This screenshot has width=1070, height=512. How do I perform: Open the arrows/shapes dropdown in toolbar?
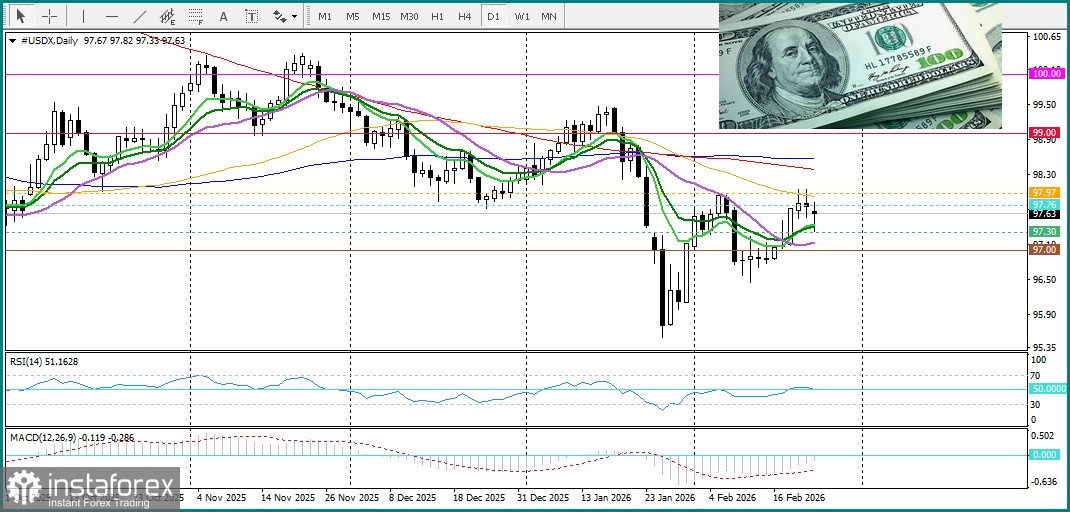[x=284, y=17]
